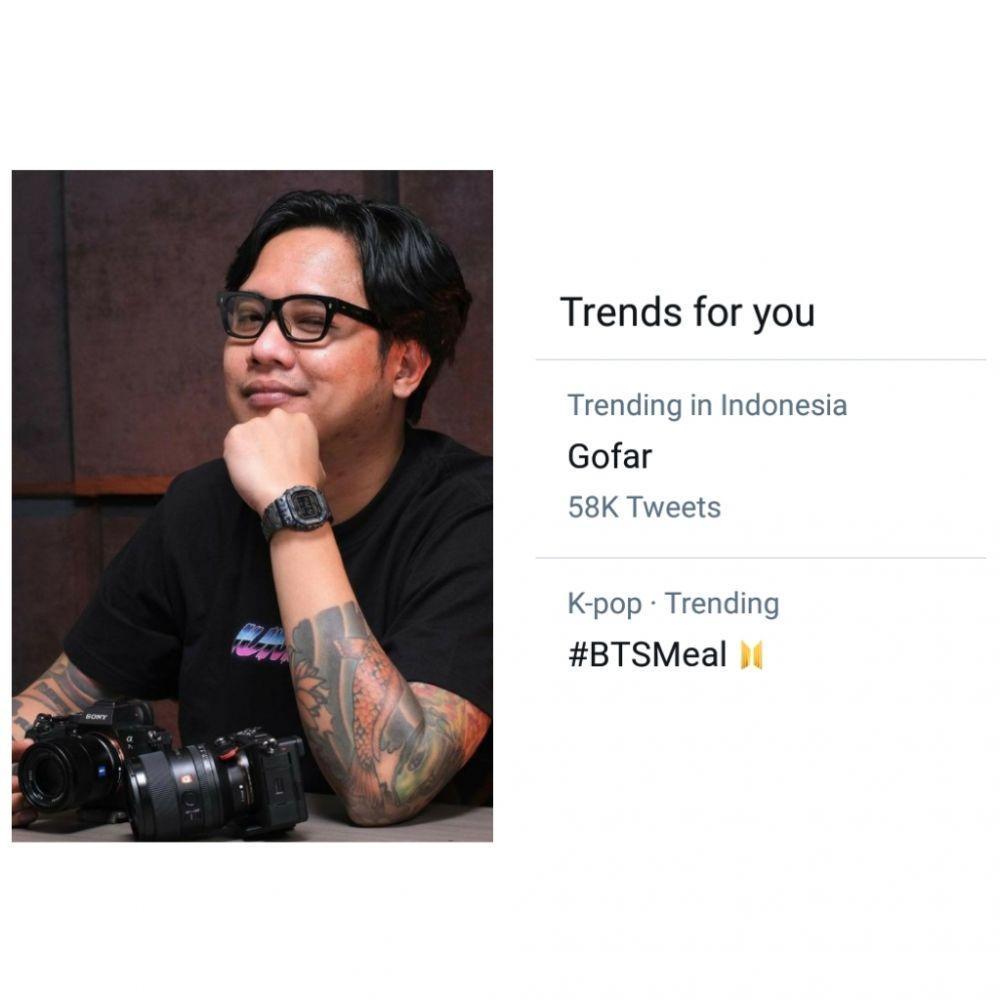Click the divider line below Trends for you
1000x1000 pixels.
click(761, 360)
